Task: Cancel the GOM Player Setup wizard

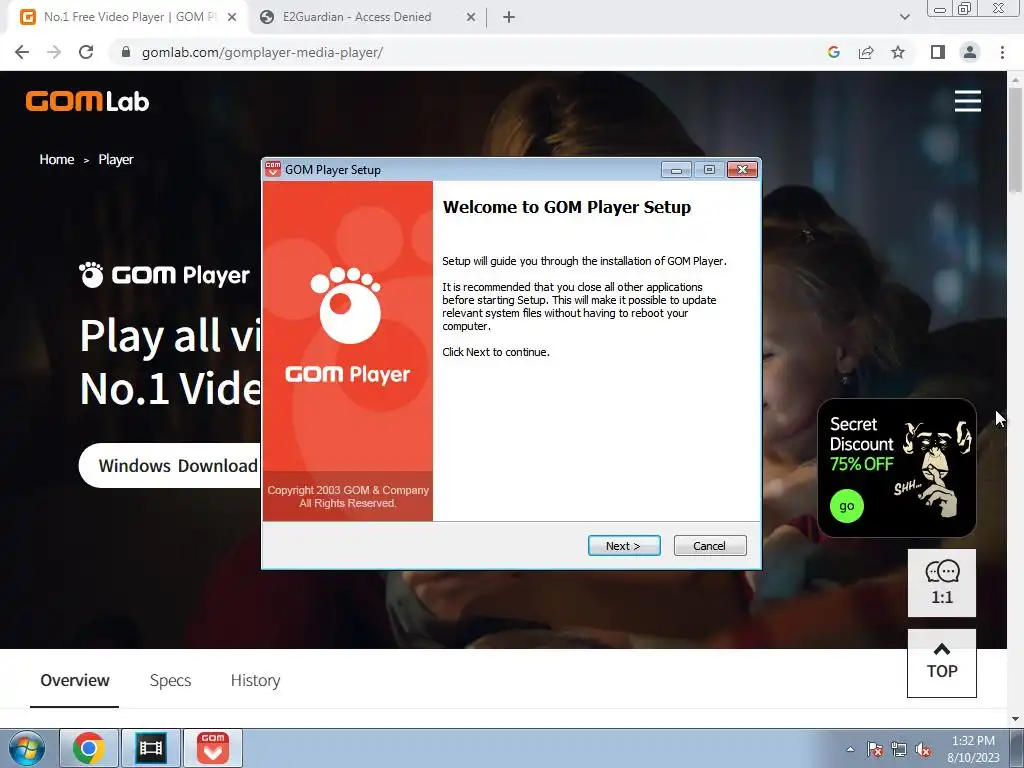Action: 710,546
